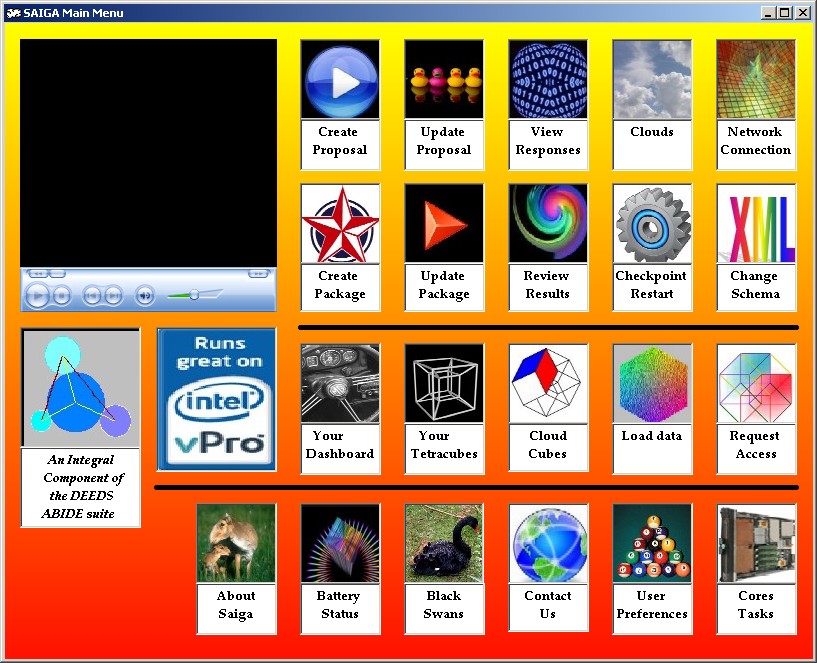Click the Contact Us globe icon
This screenshot has height=663, width=817.
pyautogui.click(x=548, y=544)
